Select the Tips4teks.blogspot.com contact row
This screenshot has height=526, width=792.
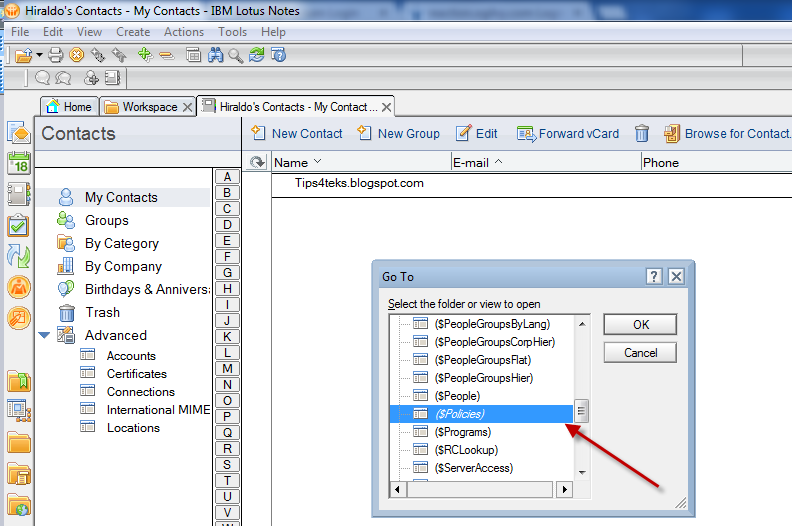(x=531, y=183)
